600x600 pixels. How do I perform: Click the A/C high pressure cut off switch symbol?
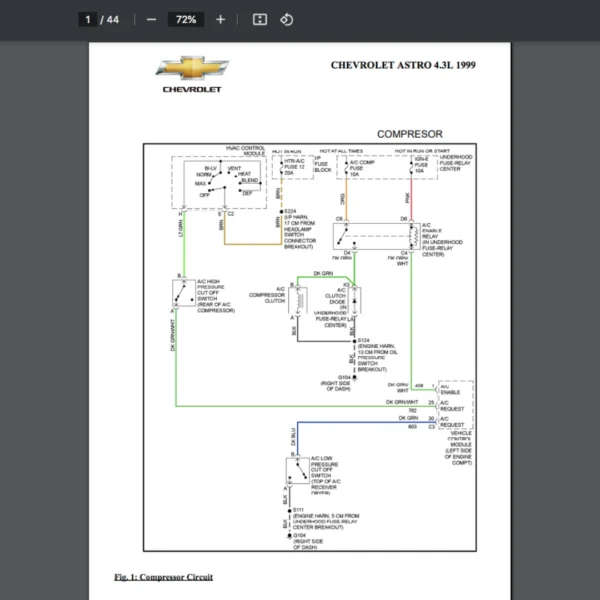(182, 293)
